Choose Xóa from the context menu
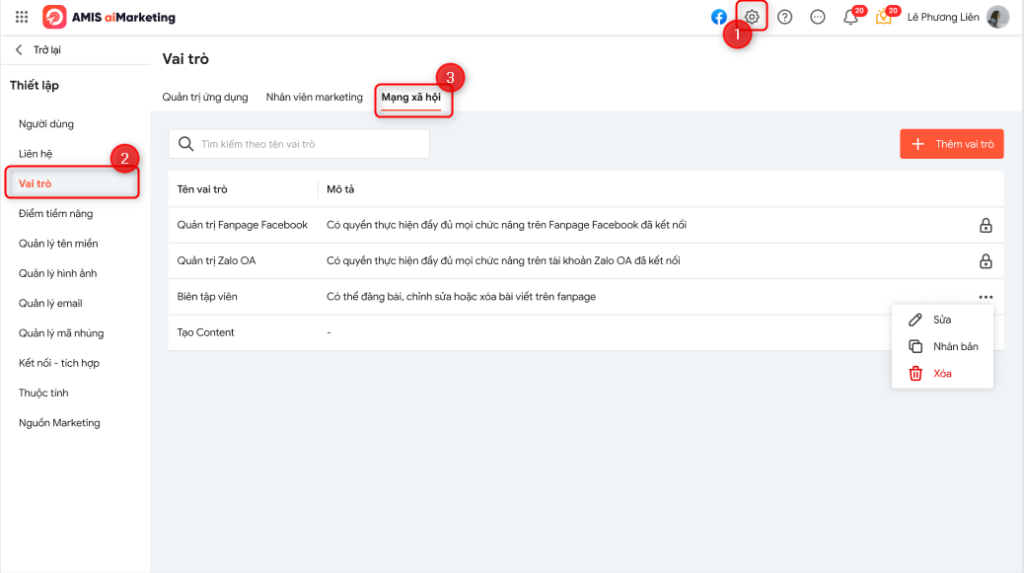The image size is (1024, 573). 942,374
